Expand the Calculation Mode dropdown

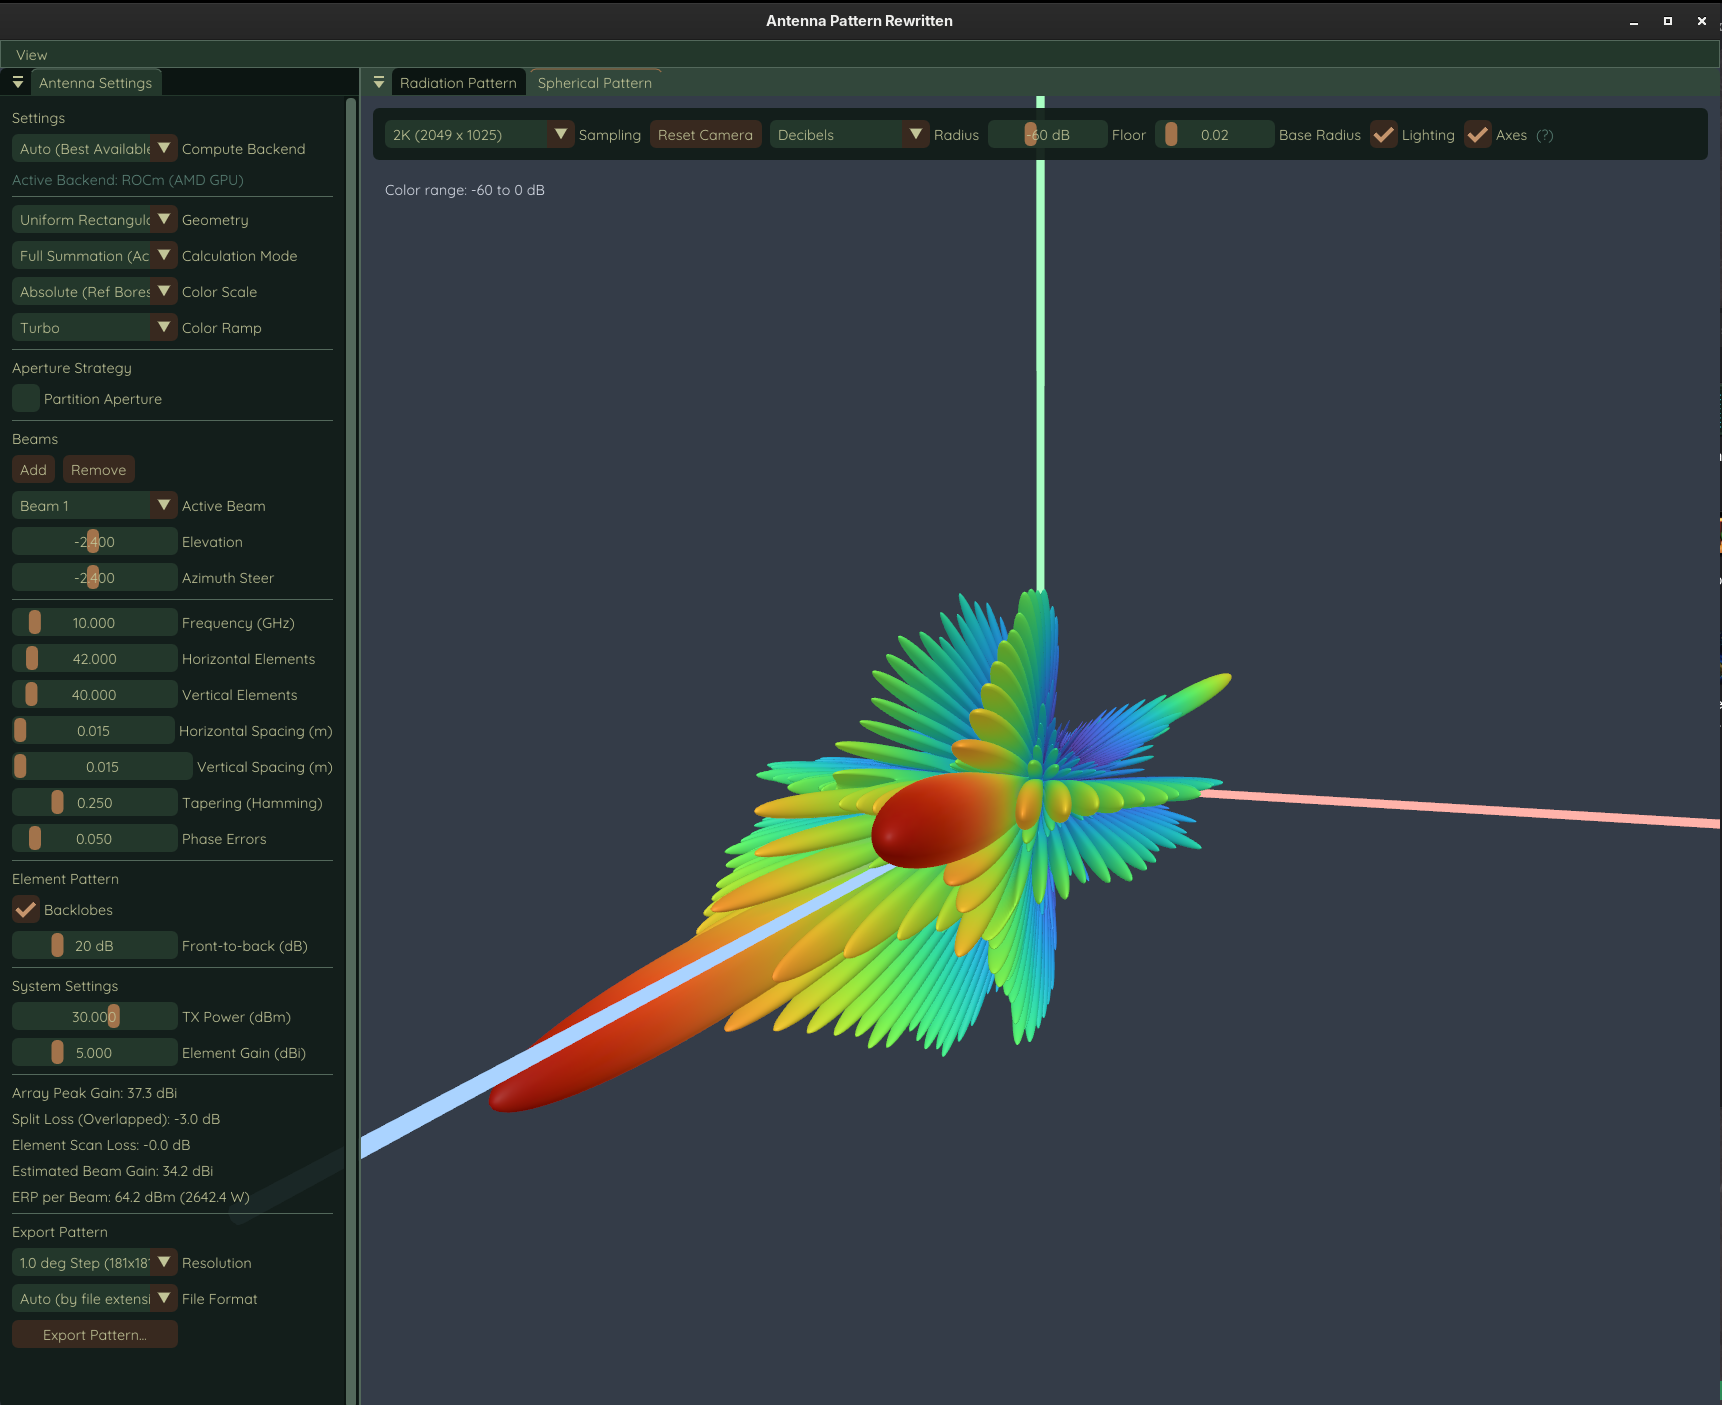[x=94, y=255]
